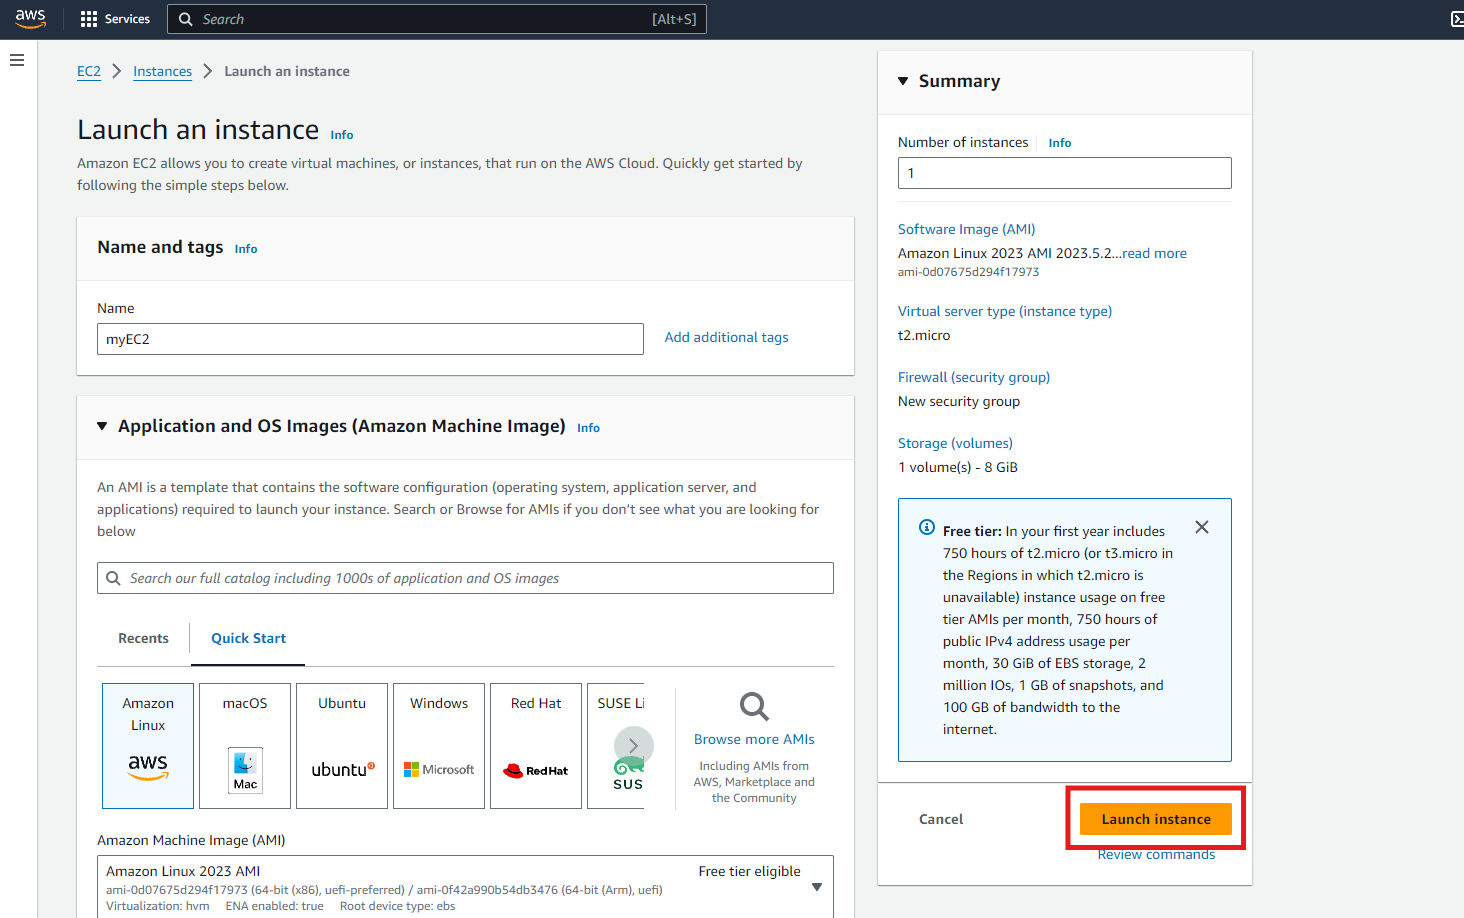Open the Services grid menu
The image size is (1464, 918).
point(115,19)
